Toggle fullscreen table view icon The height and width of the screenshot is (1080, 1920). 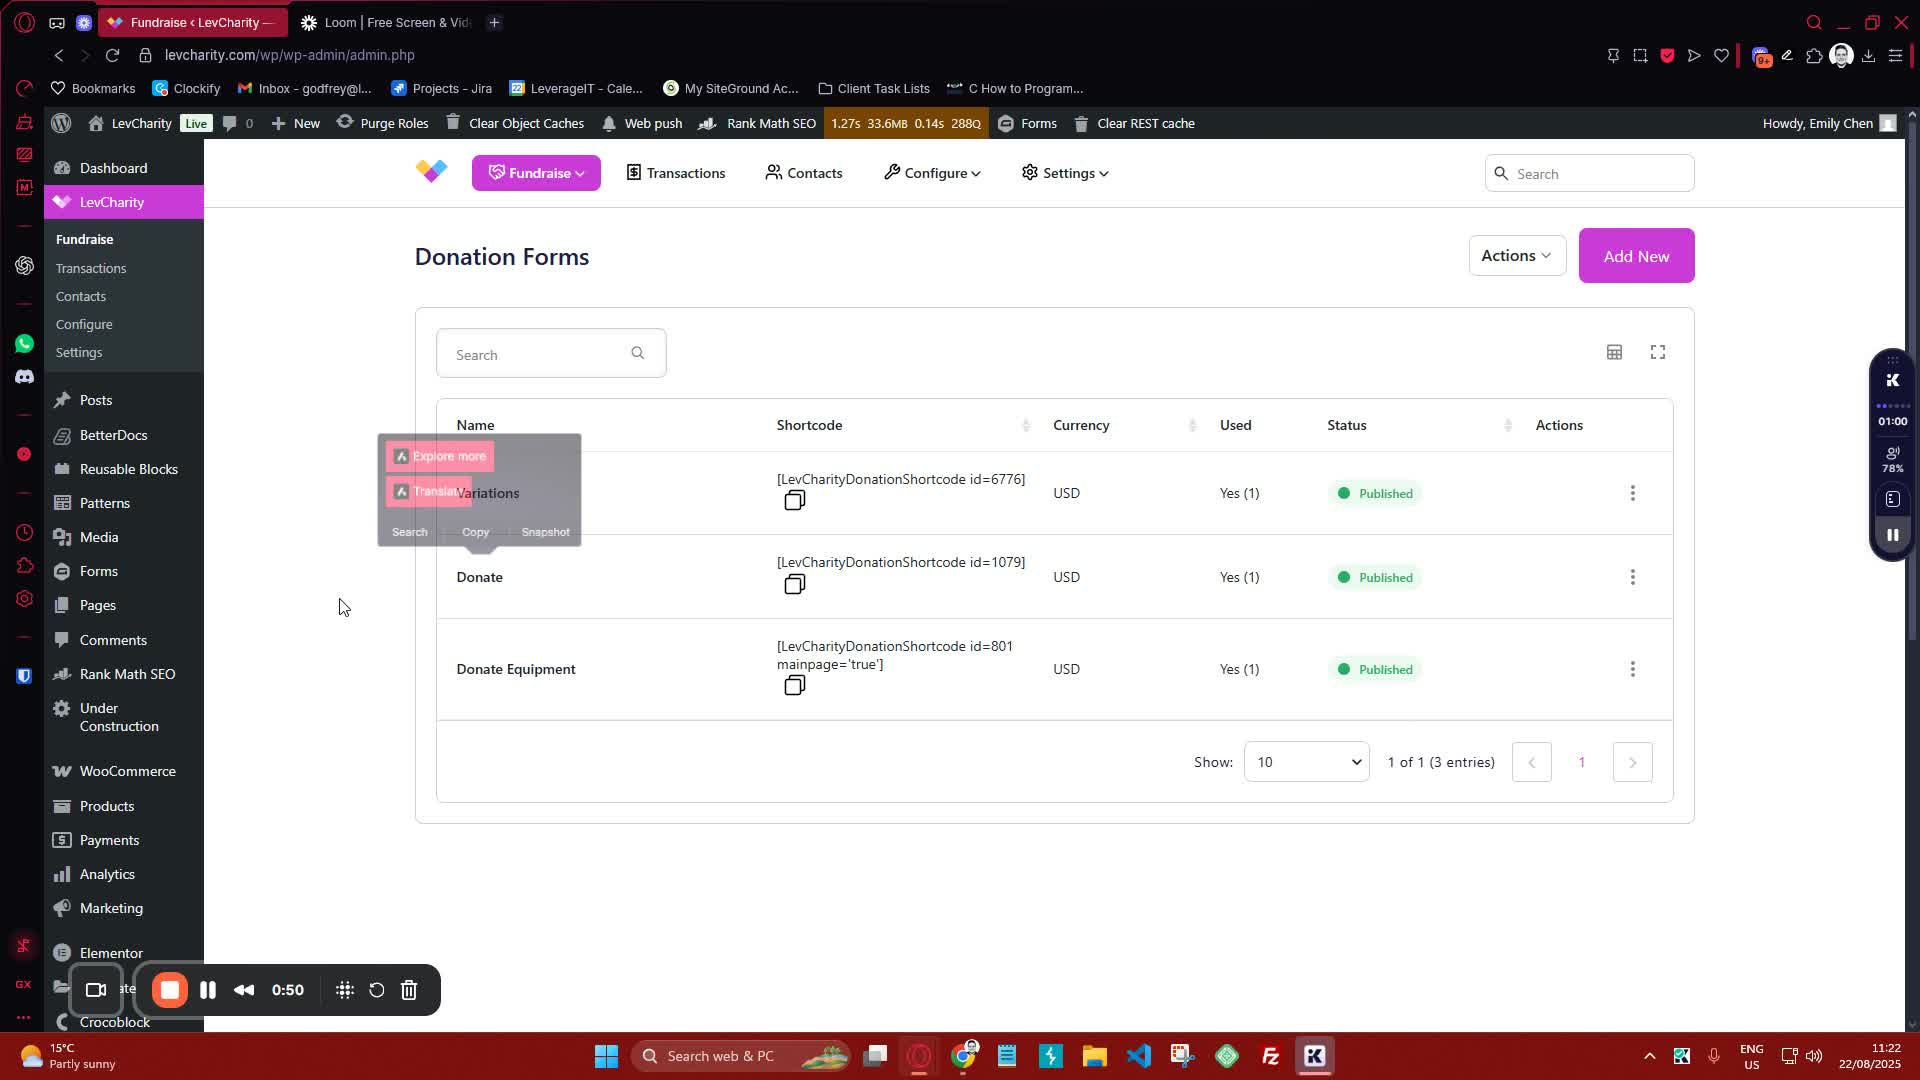pyautogui.click(x=1657, y=352)
